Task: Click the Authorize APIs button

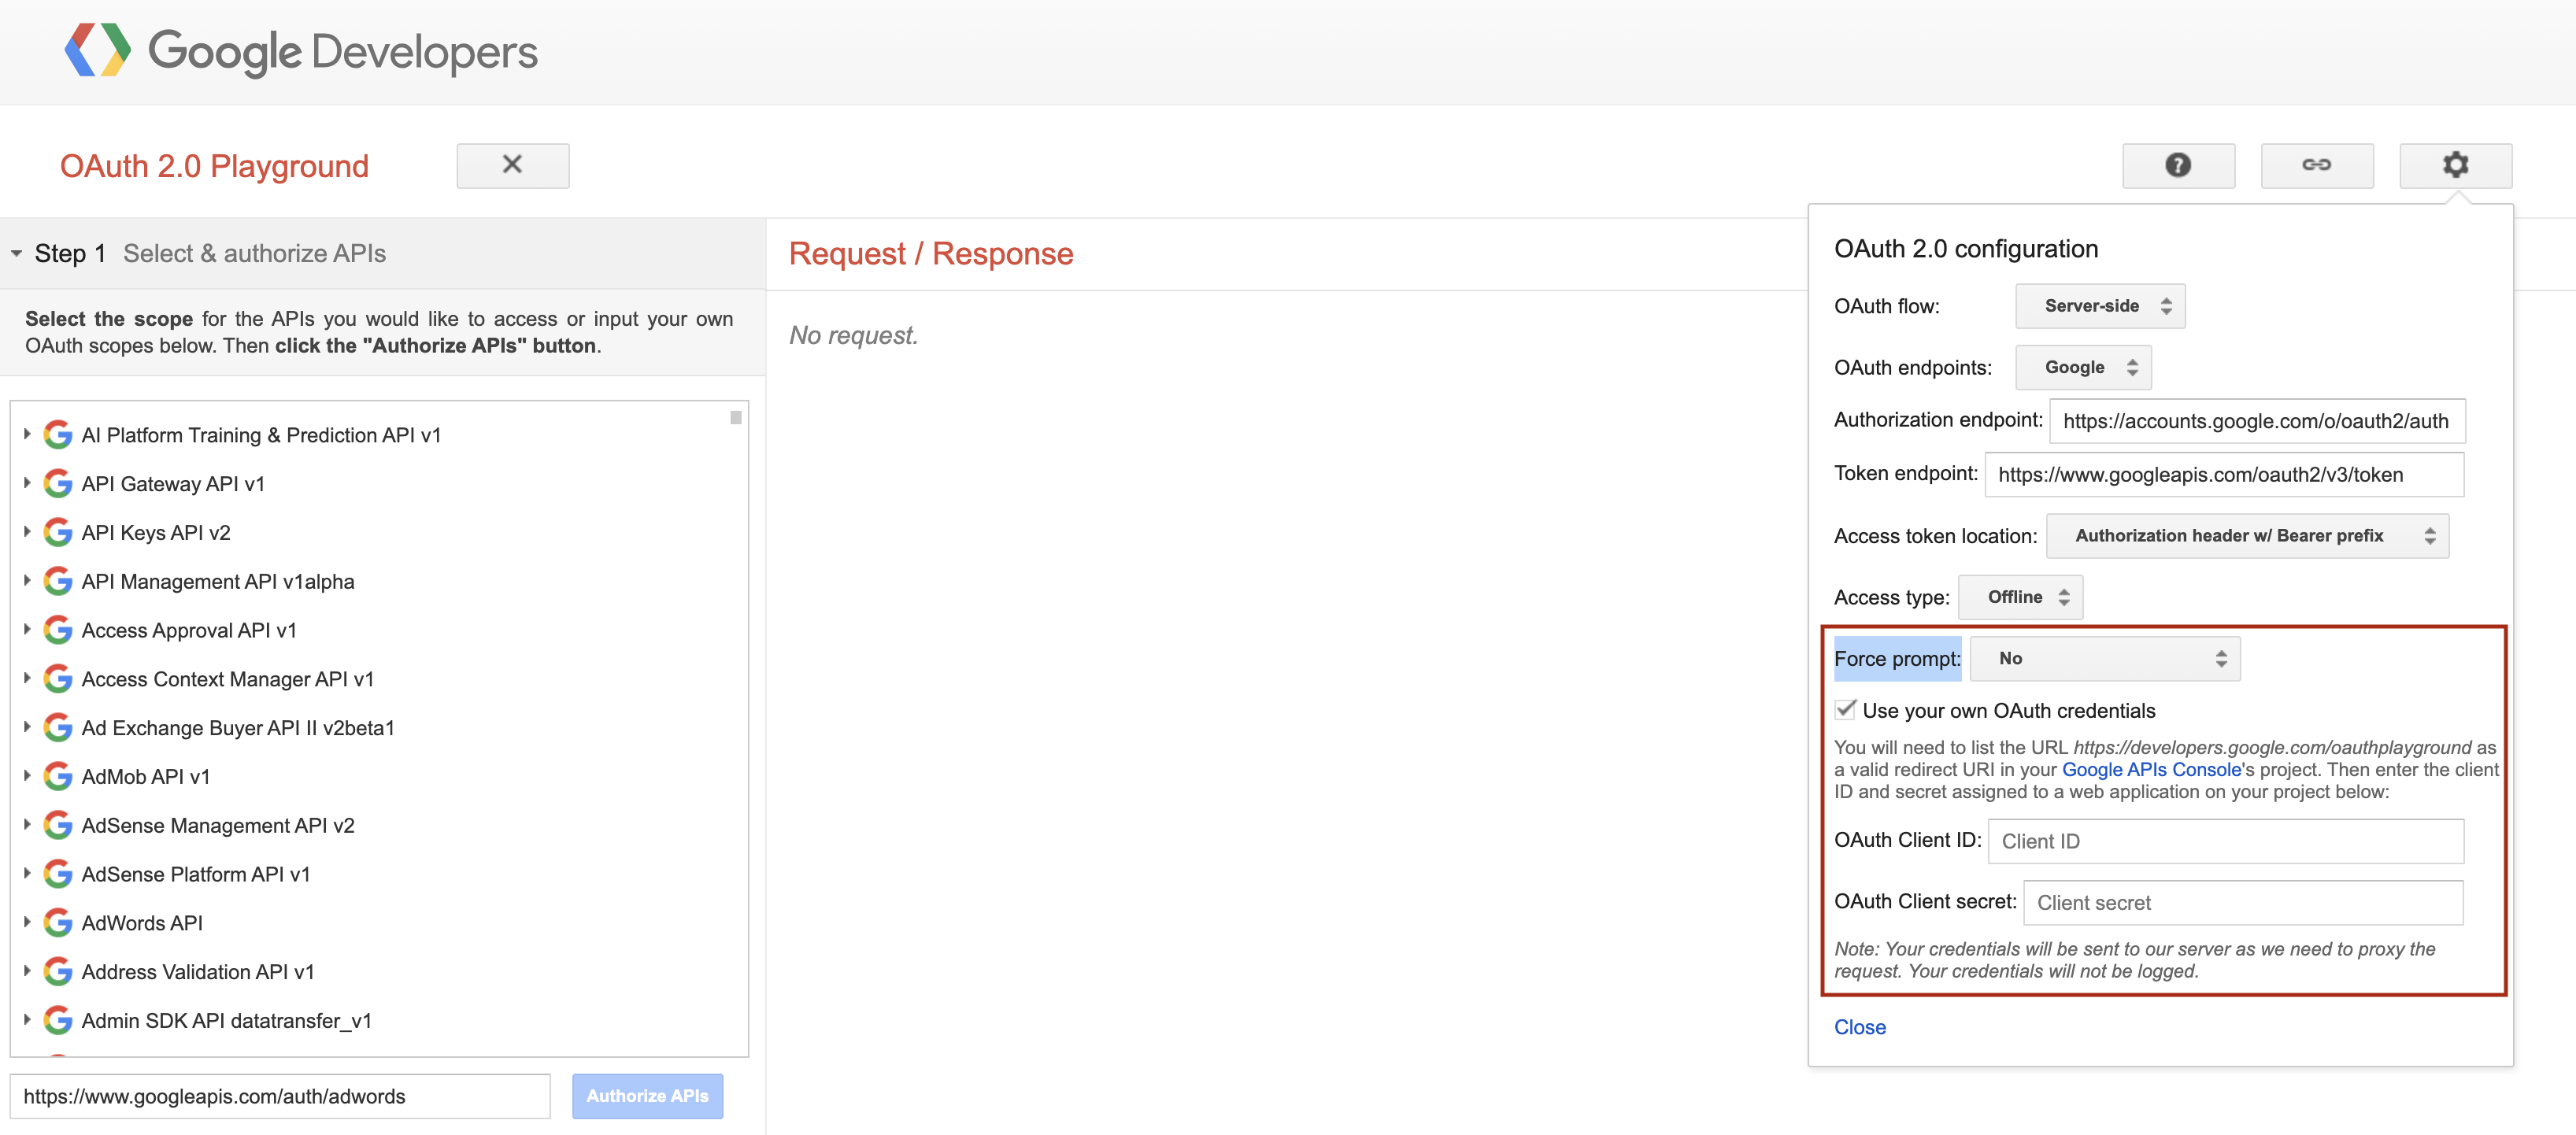Action: coord(647,1096)
